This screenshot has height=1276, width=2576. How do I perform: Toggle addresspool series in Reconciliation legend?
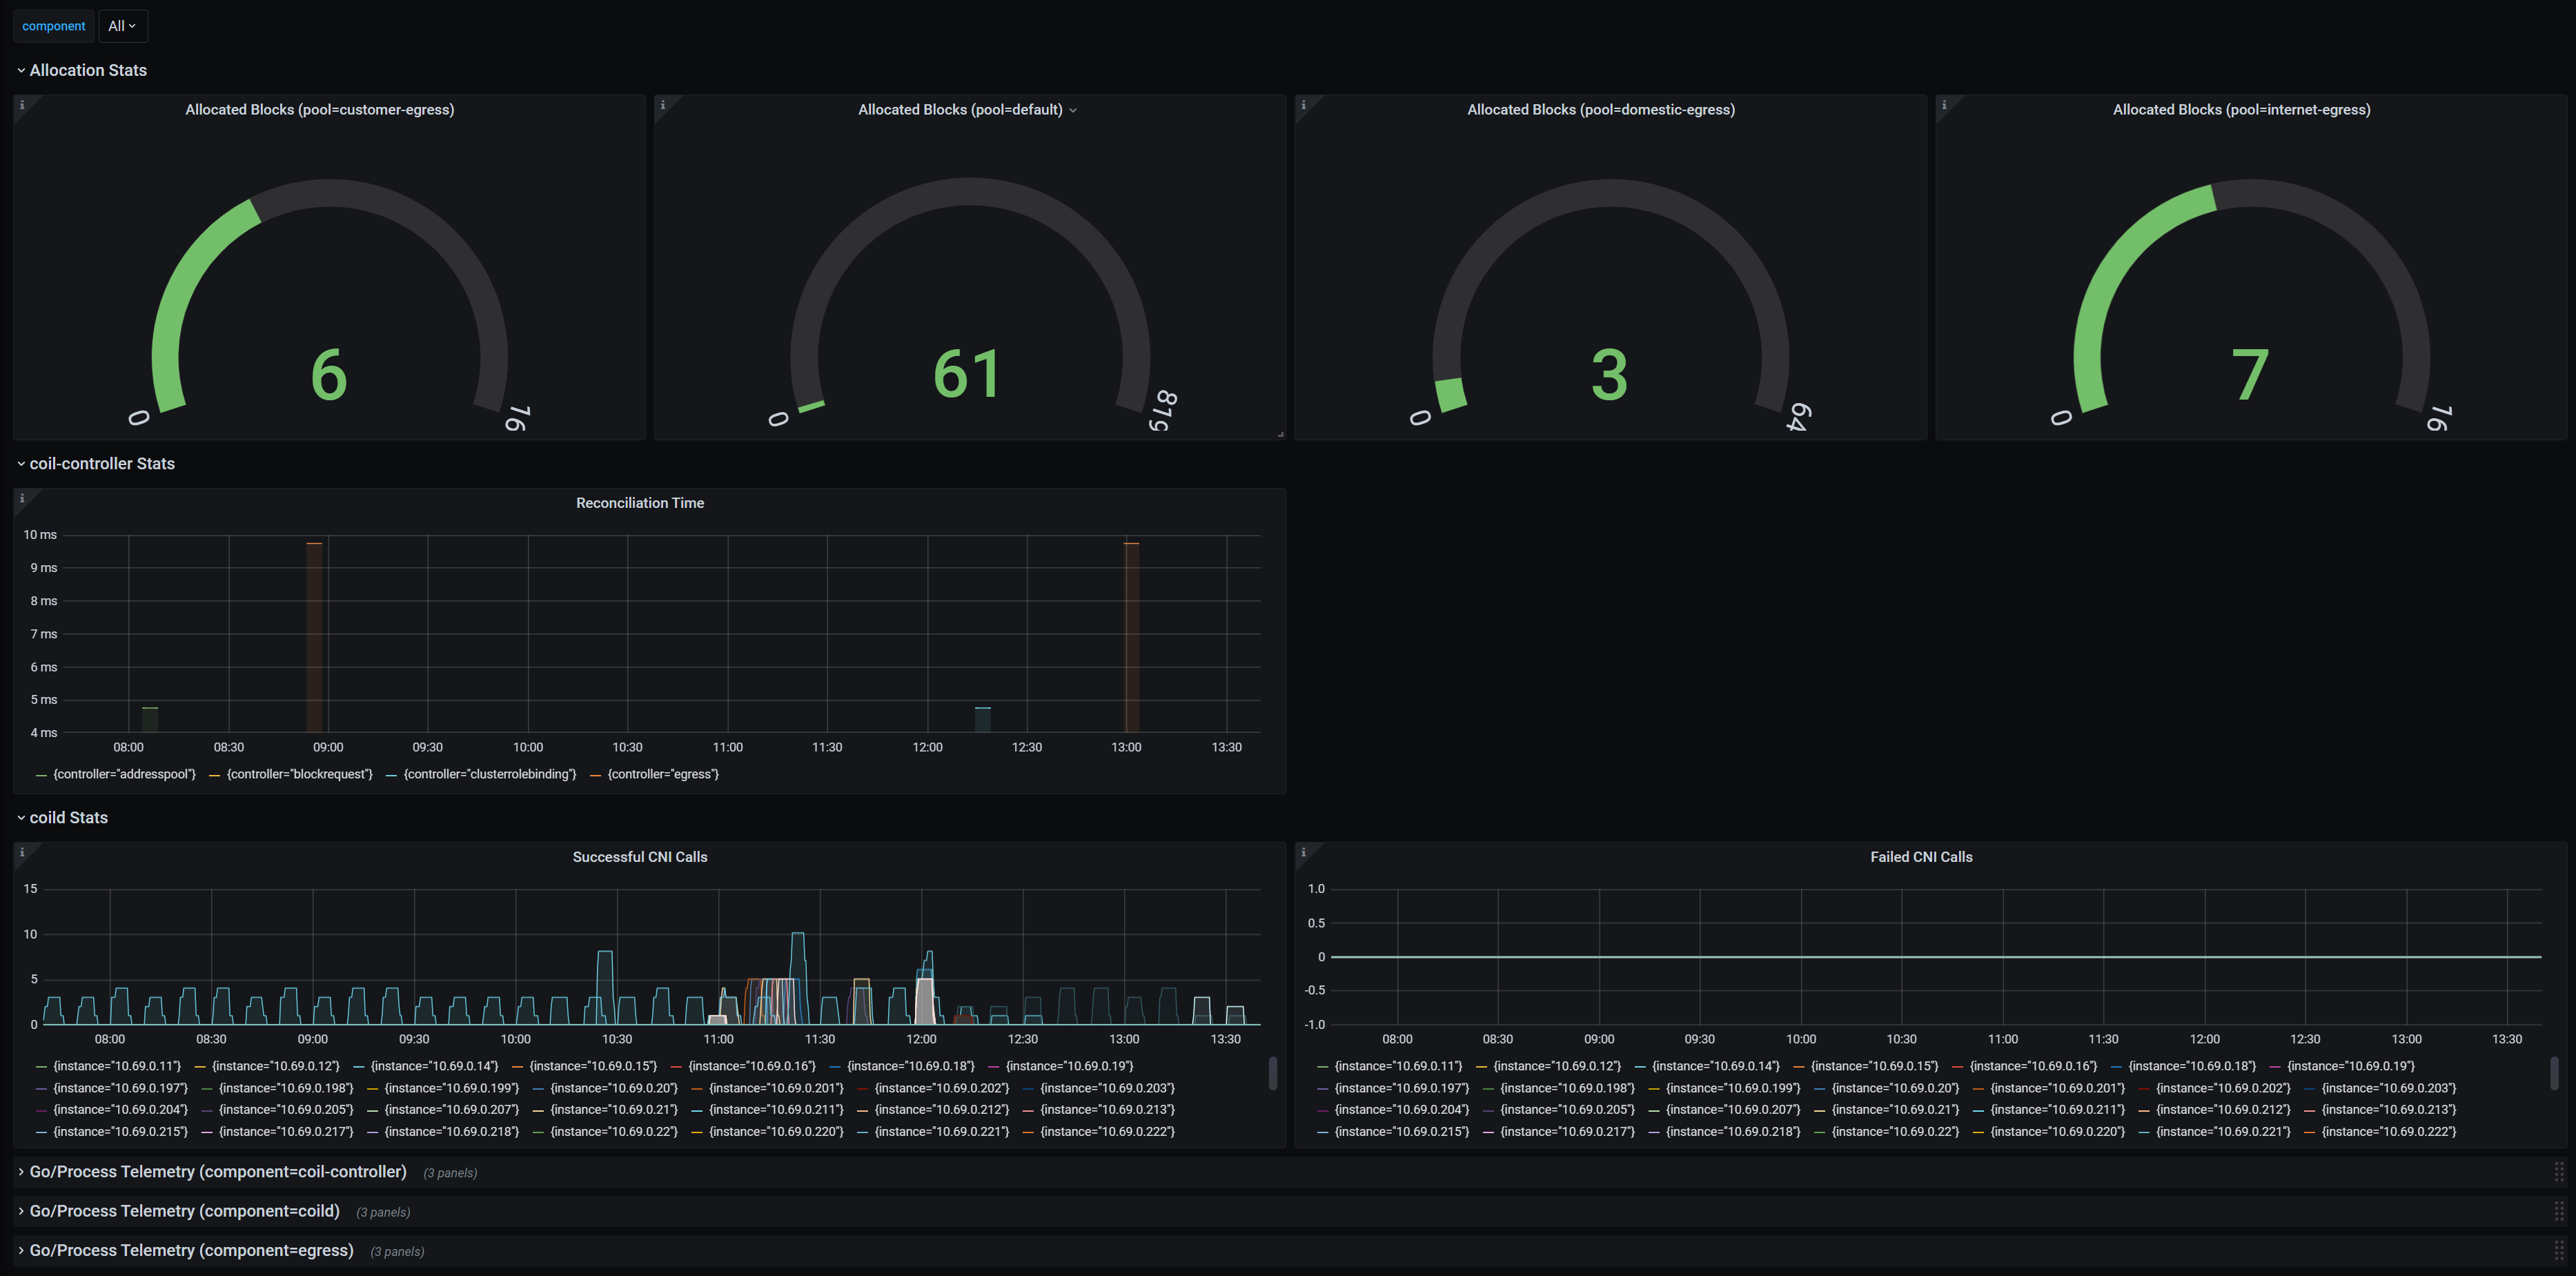tap(124, 774)
